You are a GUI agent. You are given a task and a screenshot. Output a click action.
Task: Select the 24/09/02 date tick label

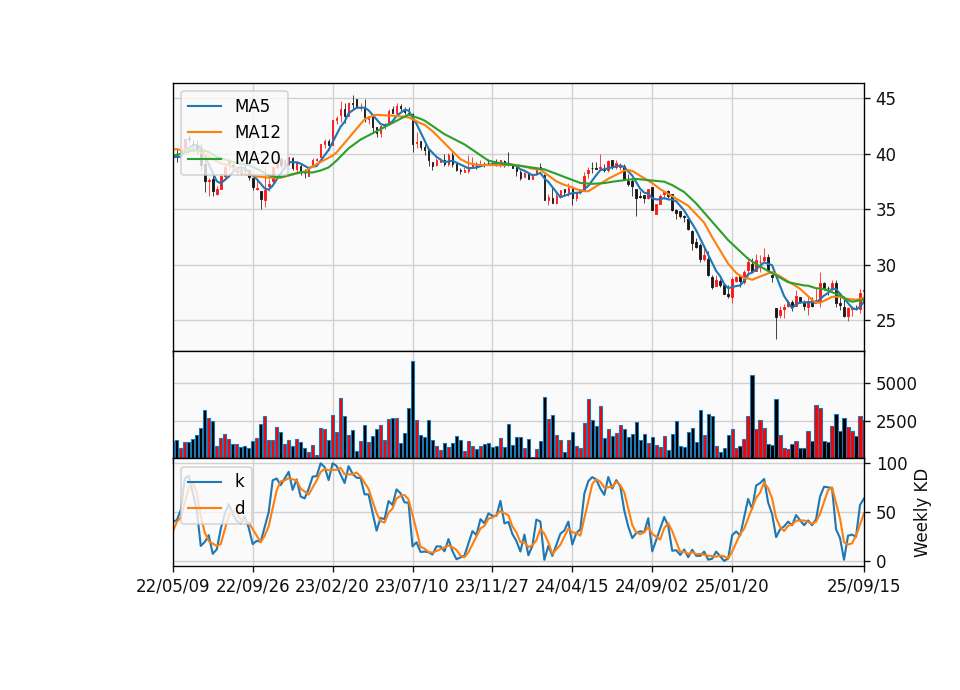click(651, 586)
